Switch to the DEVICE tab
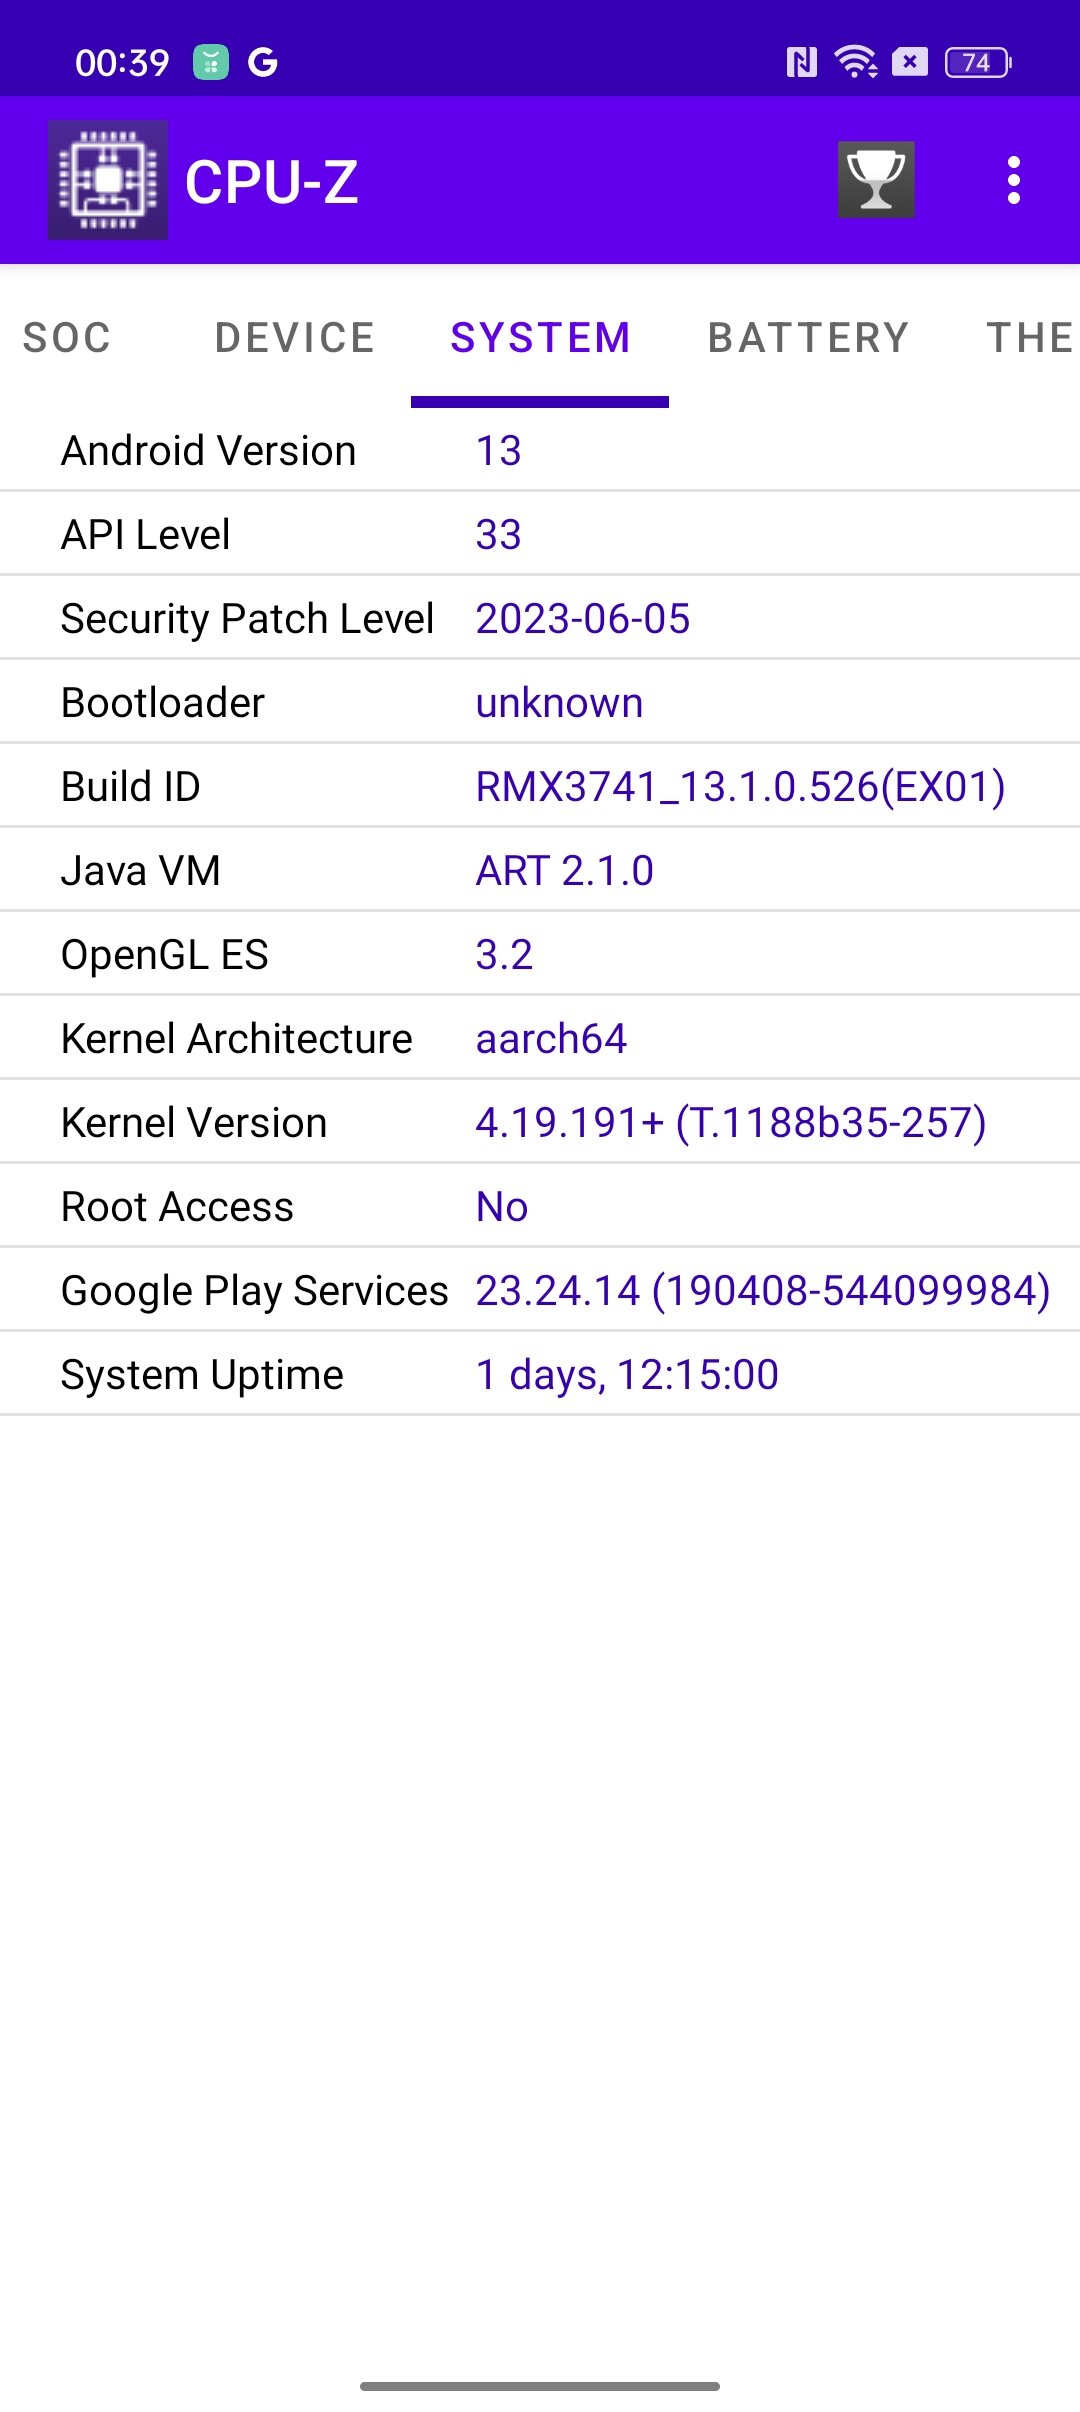 coord(295,338)
